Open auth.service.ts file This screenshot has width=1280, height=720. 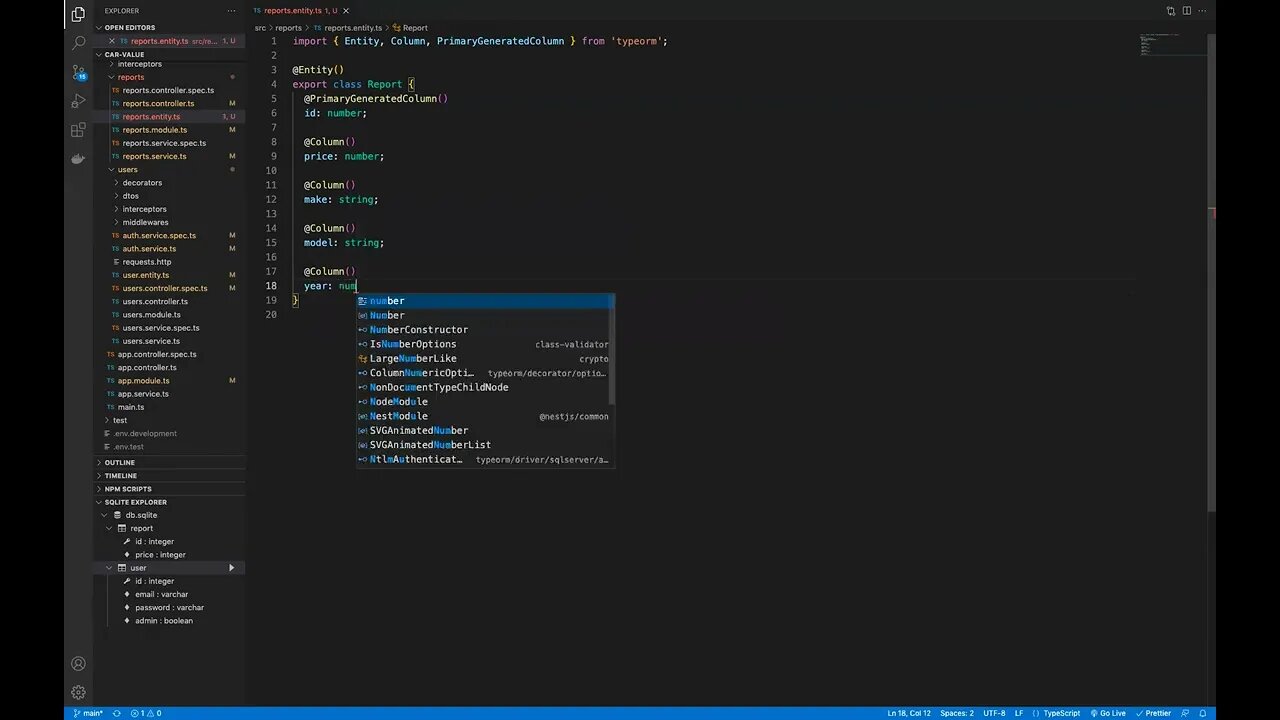(x=149, y=249)
